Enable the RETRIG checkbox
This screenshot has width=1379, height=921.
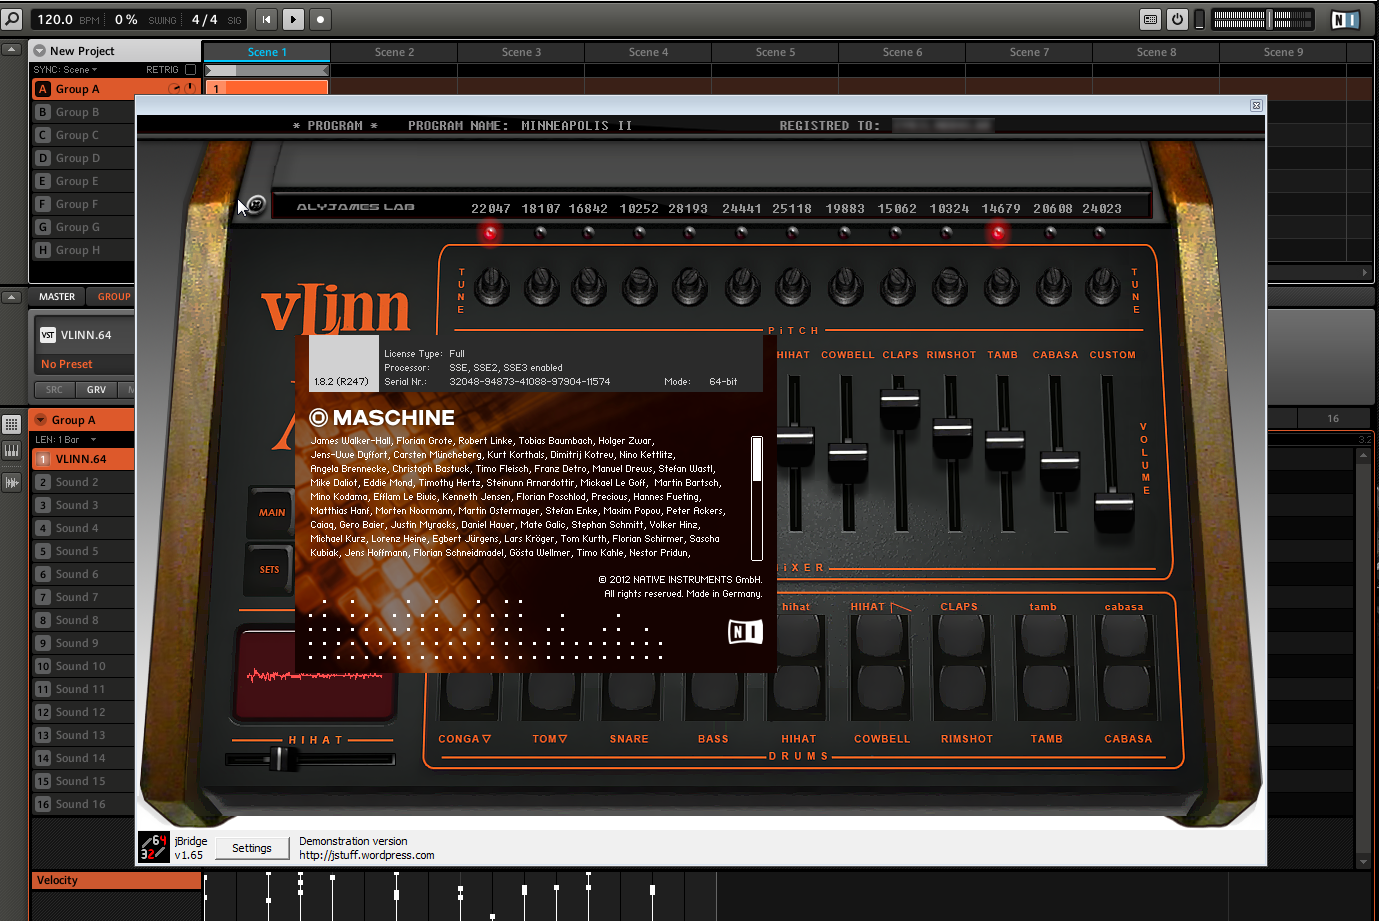(190, 70)
